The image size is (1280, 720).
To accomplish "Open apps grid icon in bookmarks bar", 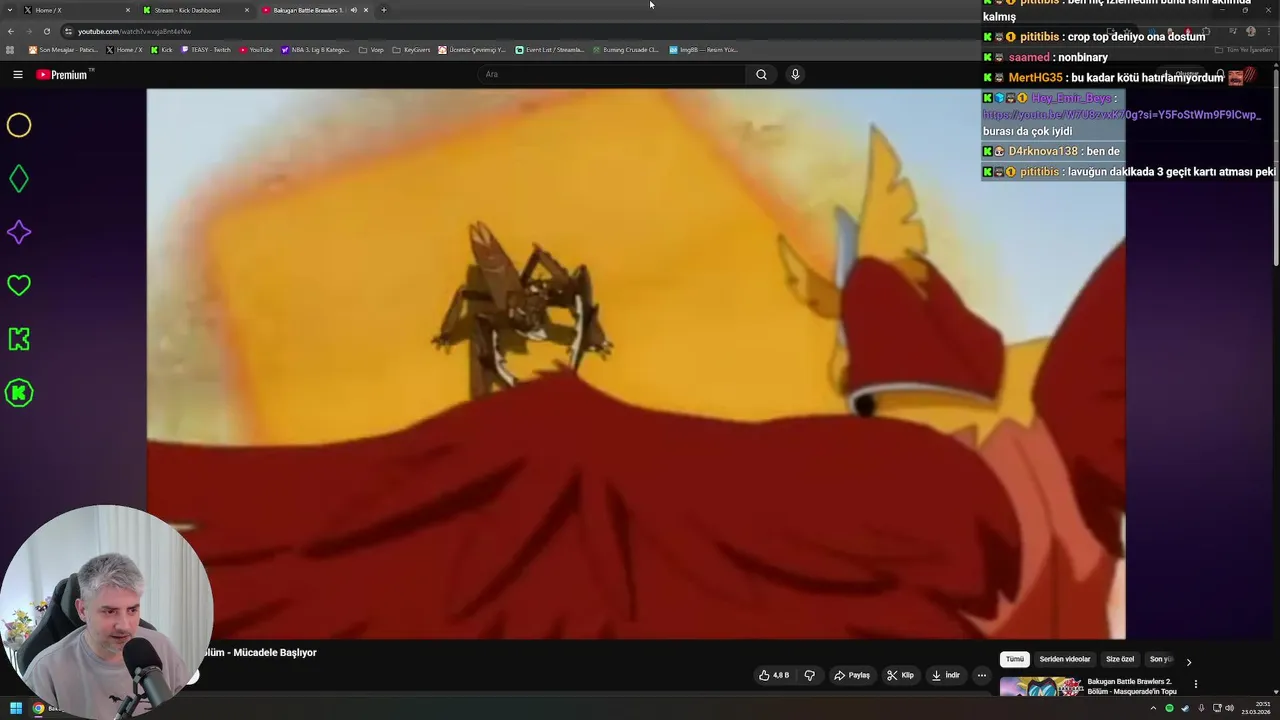I will point(11,49).
